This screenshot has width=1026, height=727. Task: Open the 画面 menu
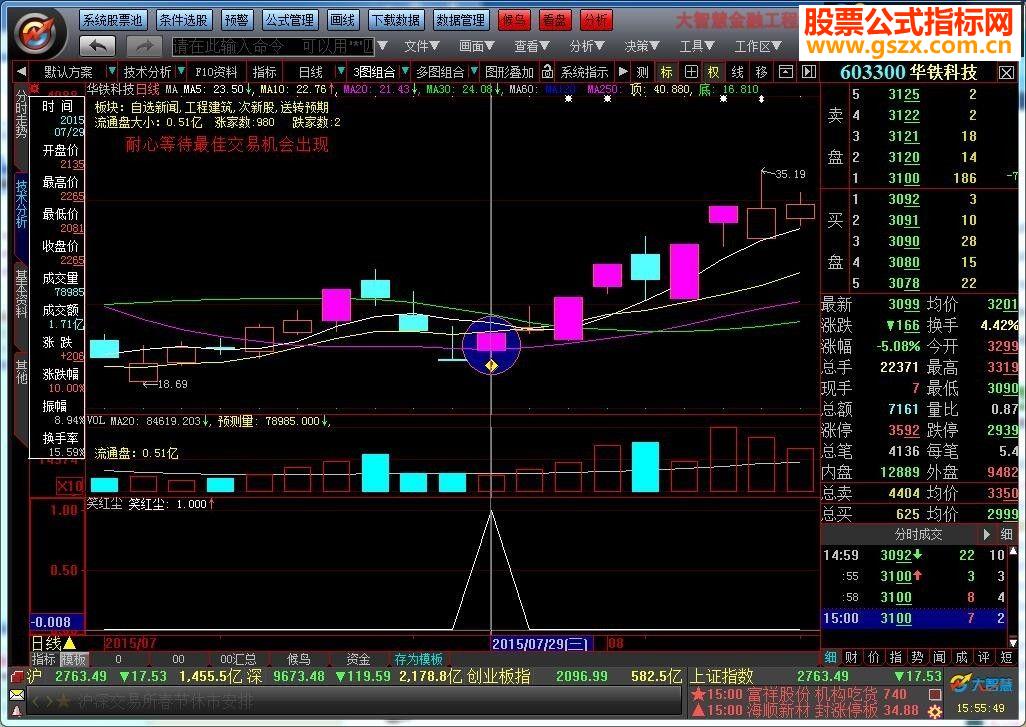click(x=476, y=46)
